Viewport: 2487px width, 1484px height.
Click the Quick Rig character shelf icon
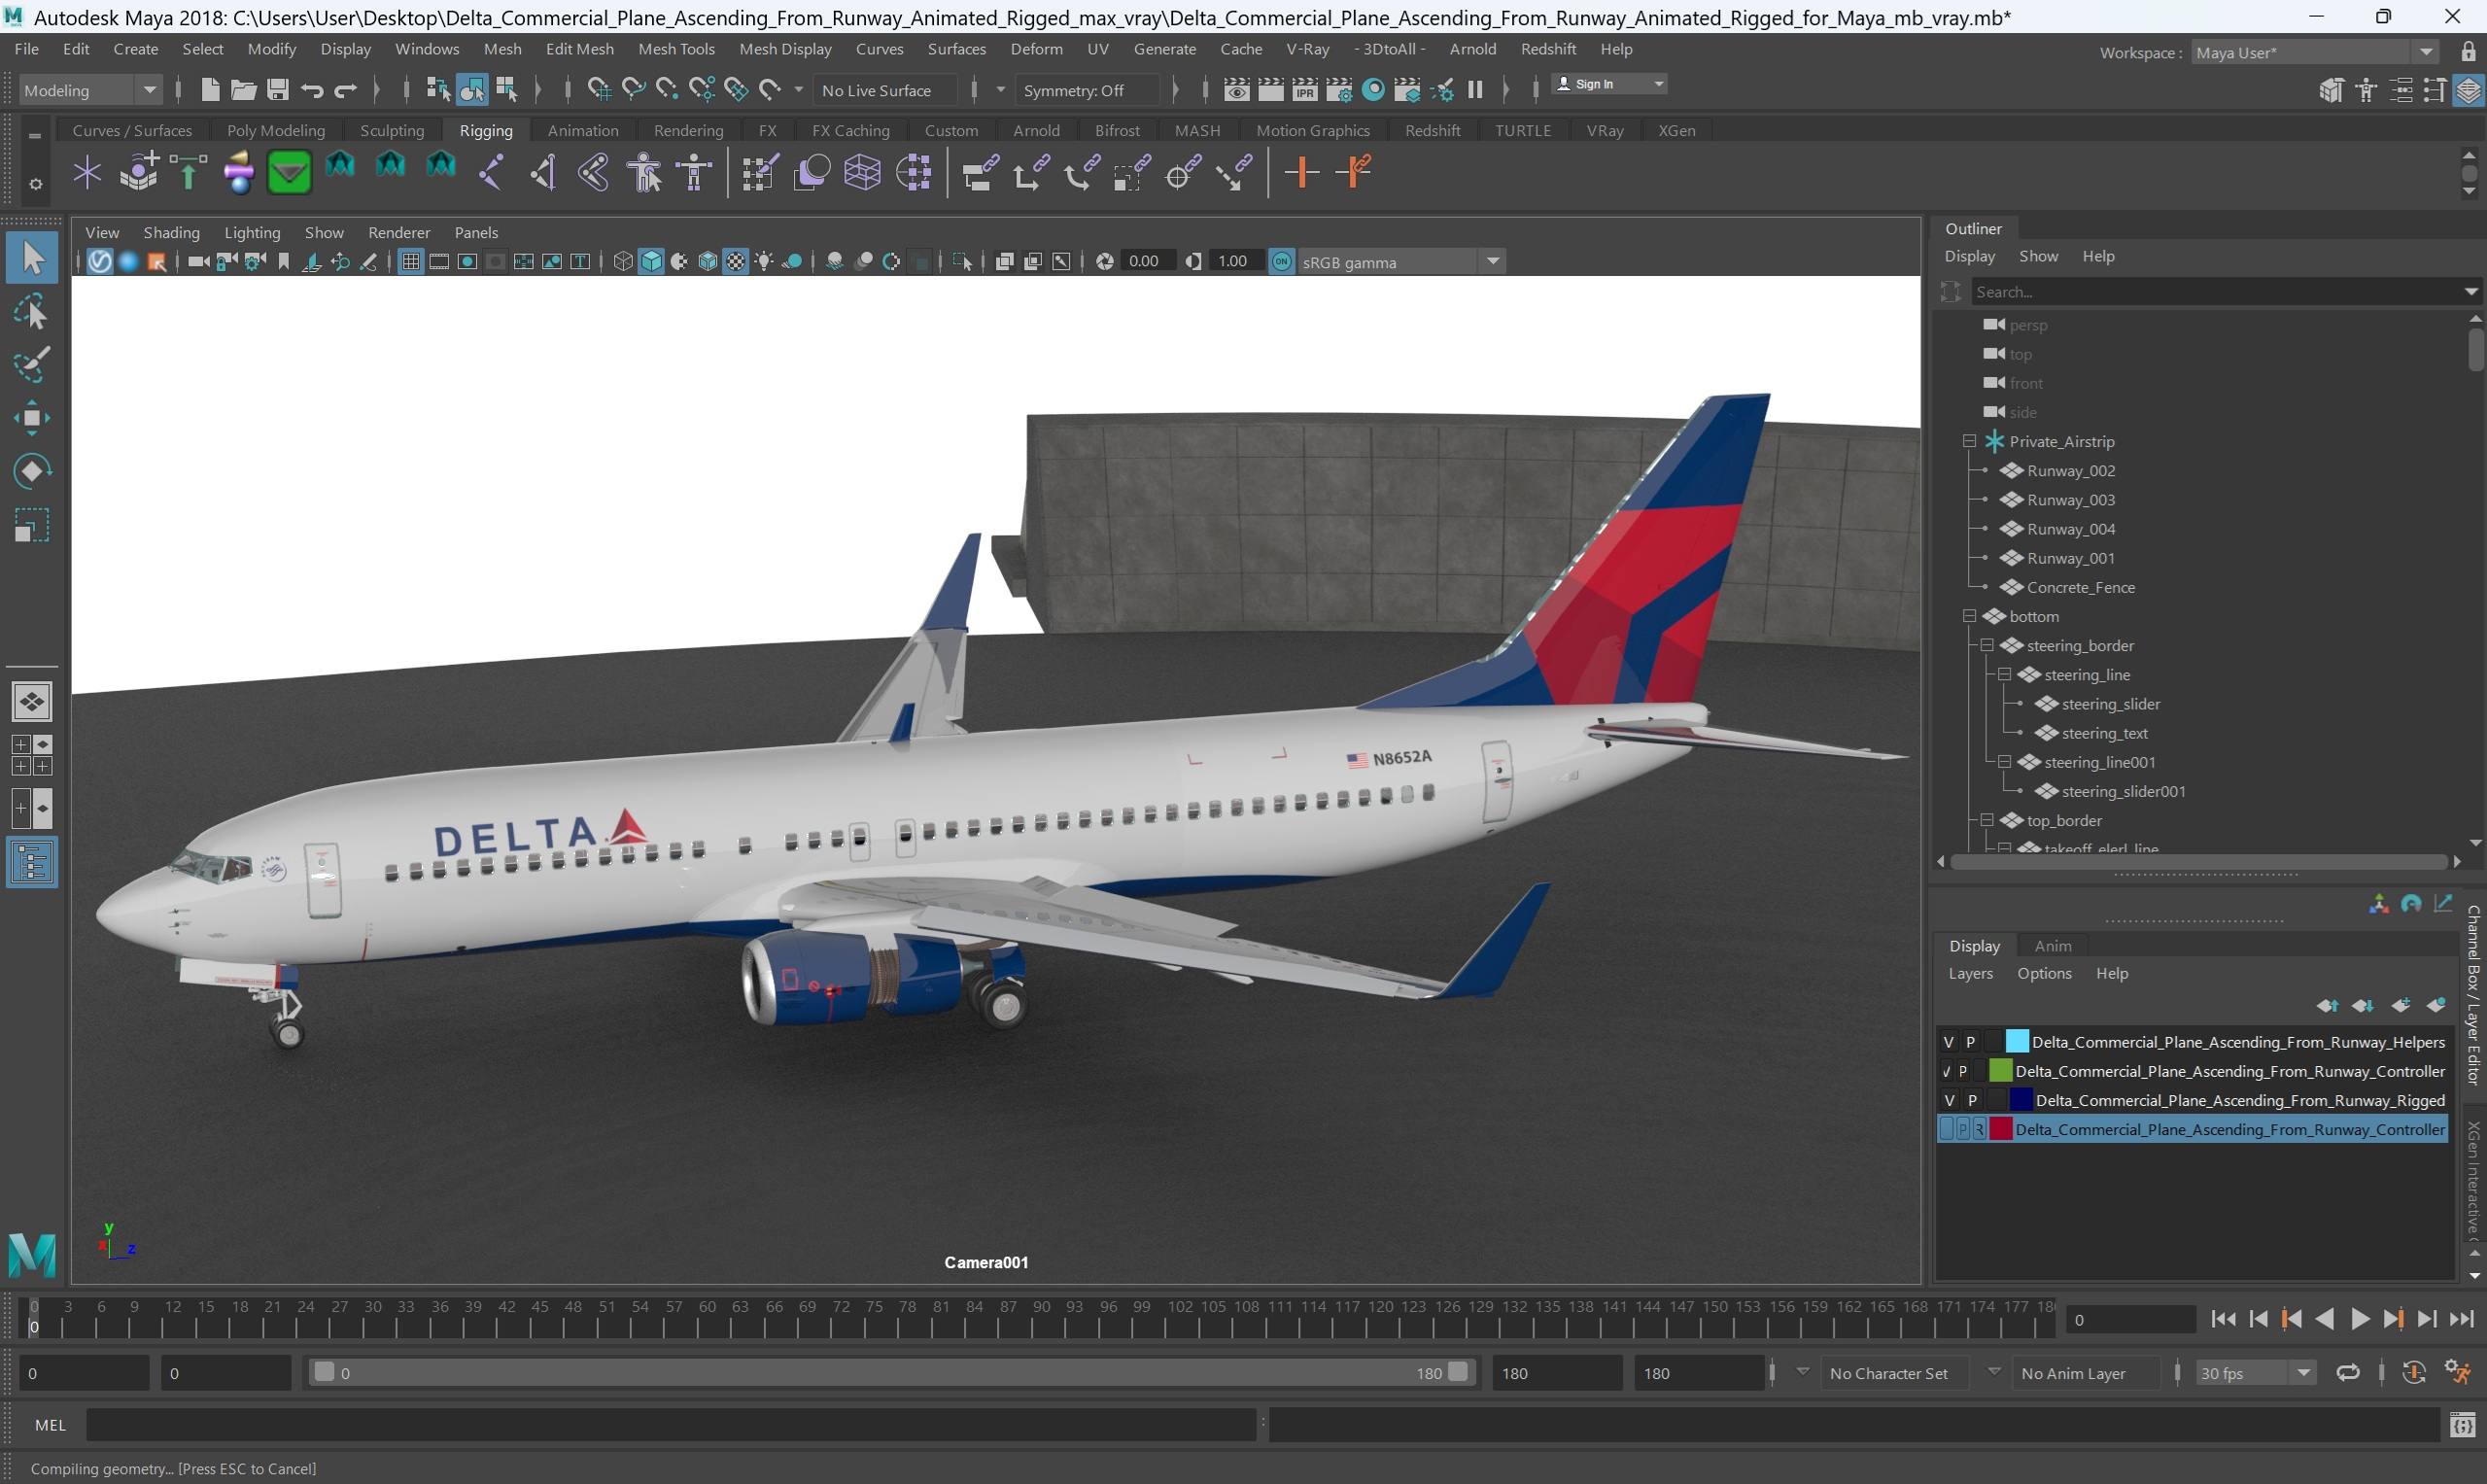(x=645, y=173)
